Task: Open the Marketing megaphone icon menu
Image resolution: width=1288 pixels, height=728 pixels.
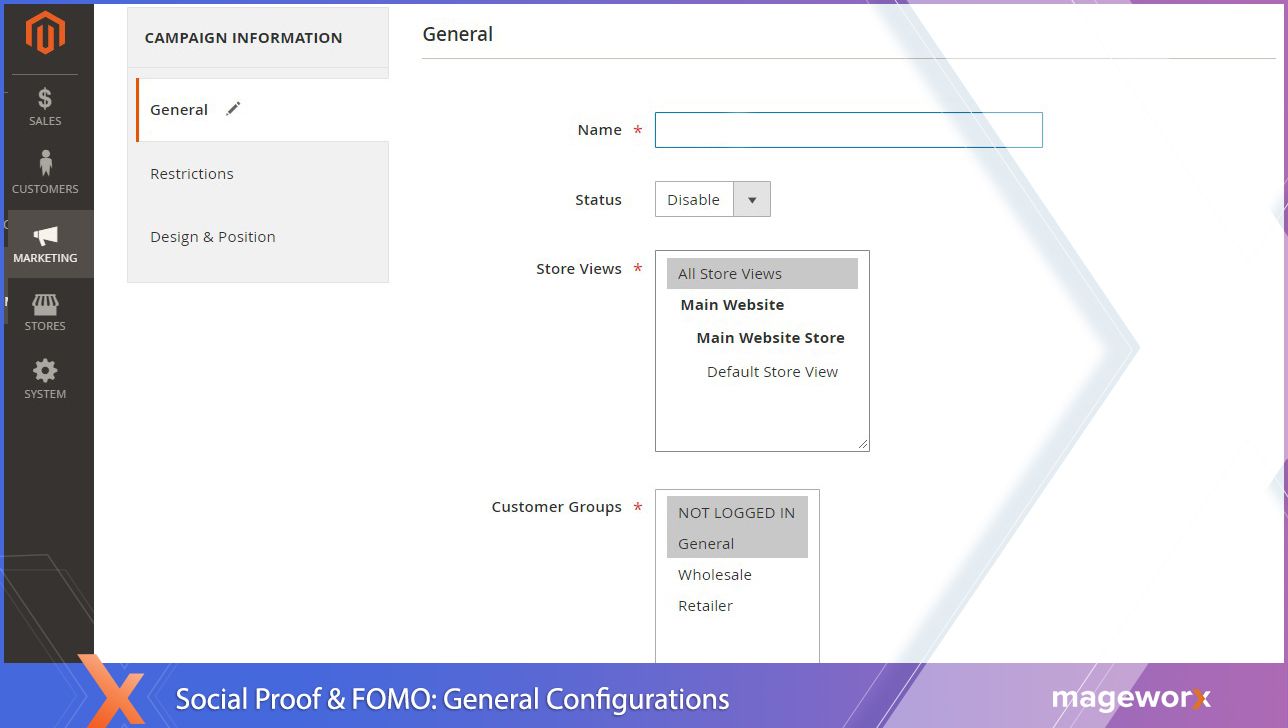Action: [x=45, y=243]
